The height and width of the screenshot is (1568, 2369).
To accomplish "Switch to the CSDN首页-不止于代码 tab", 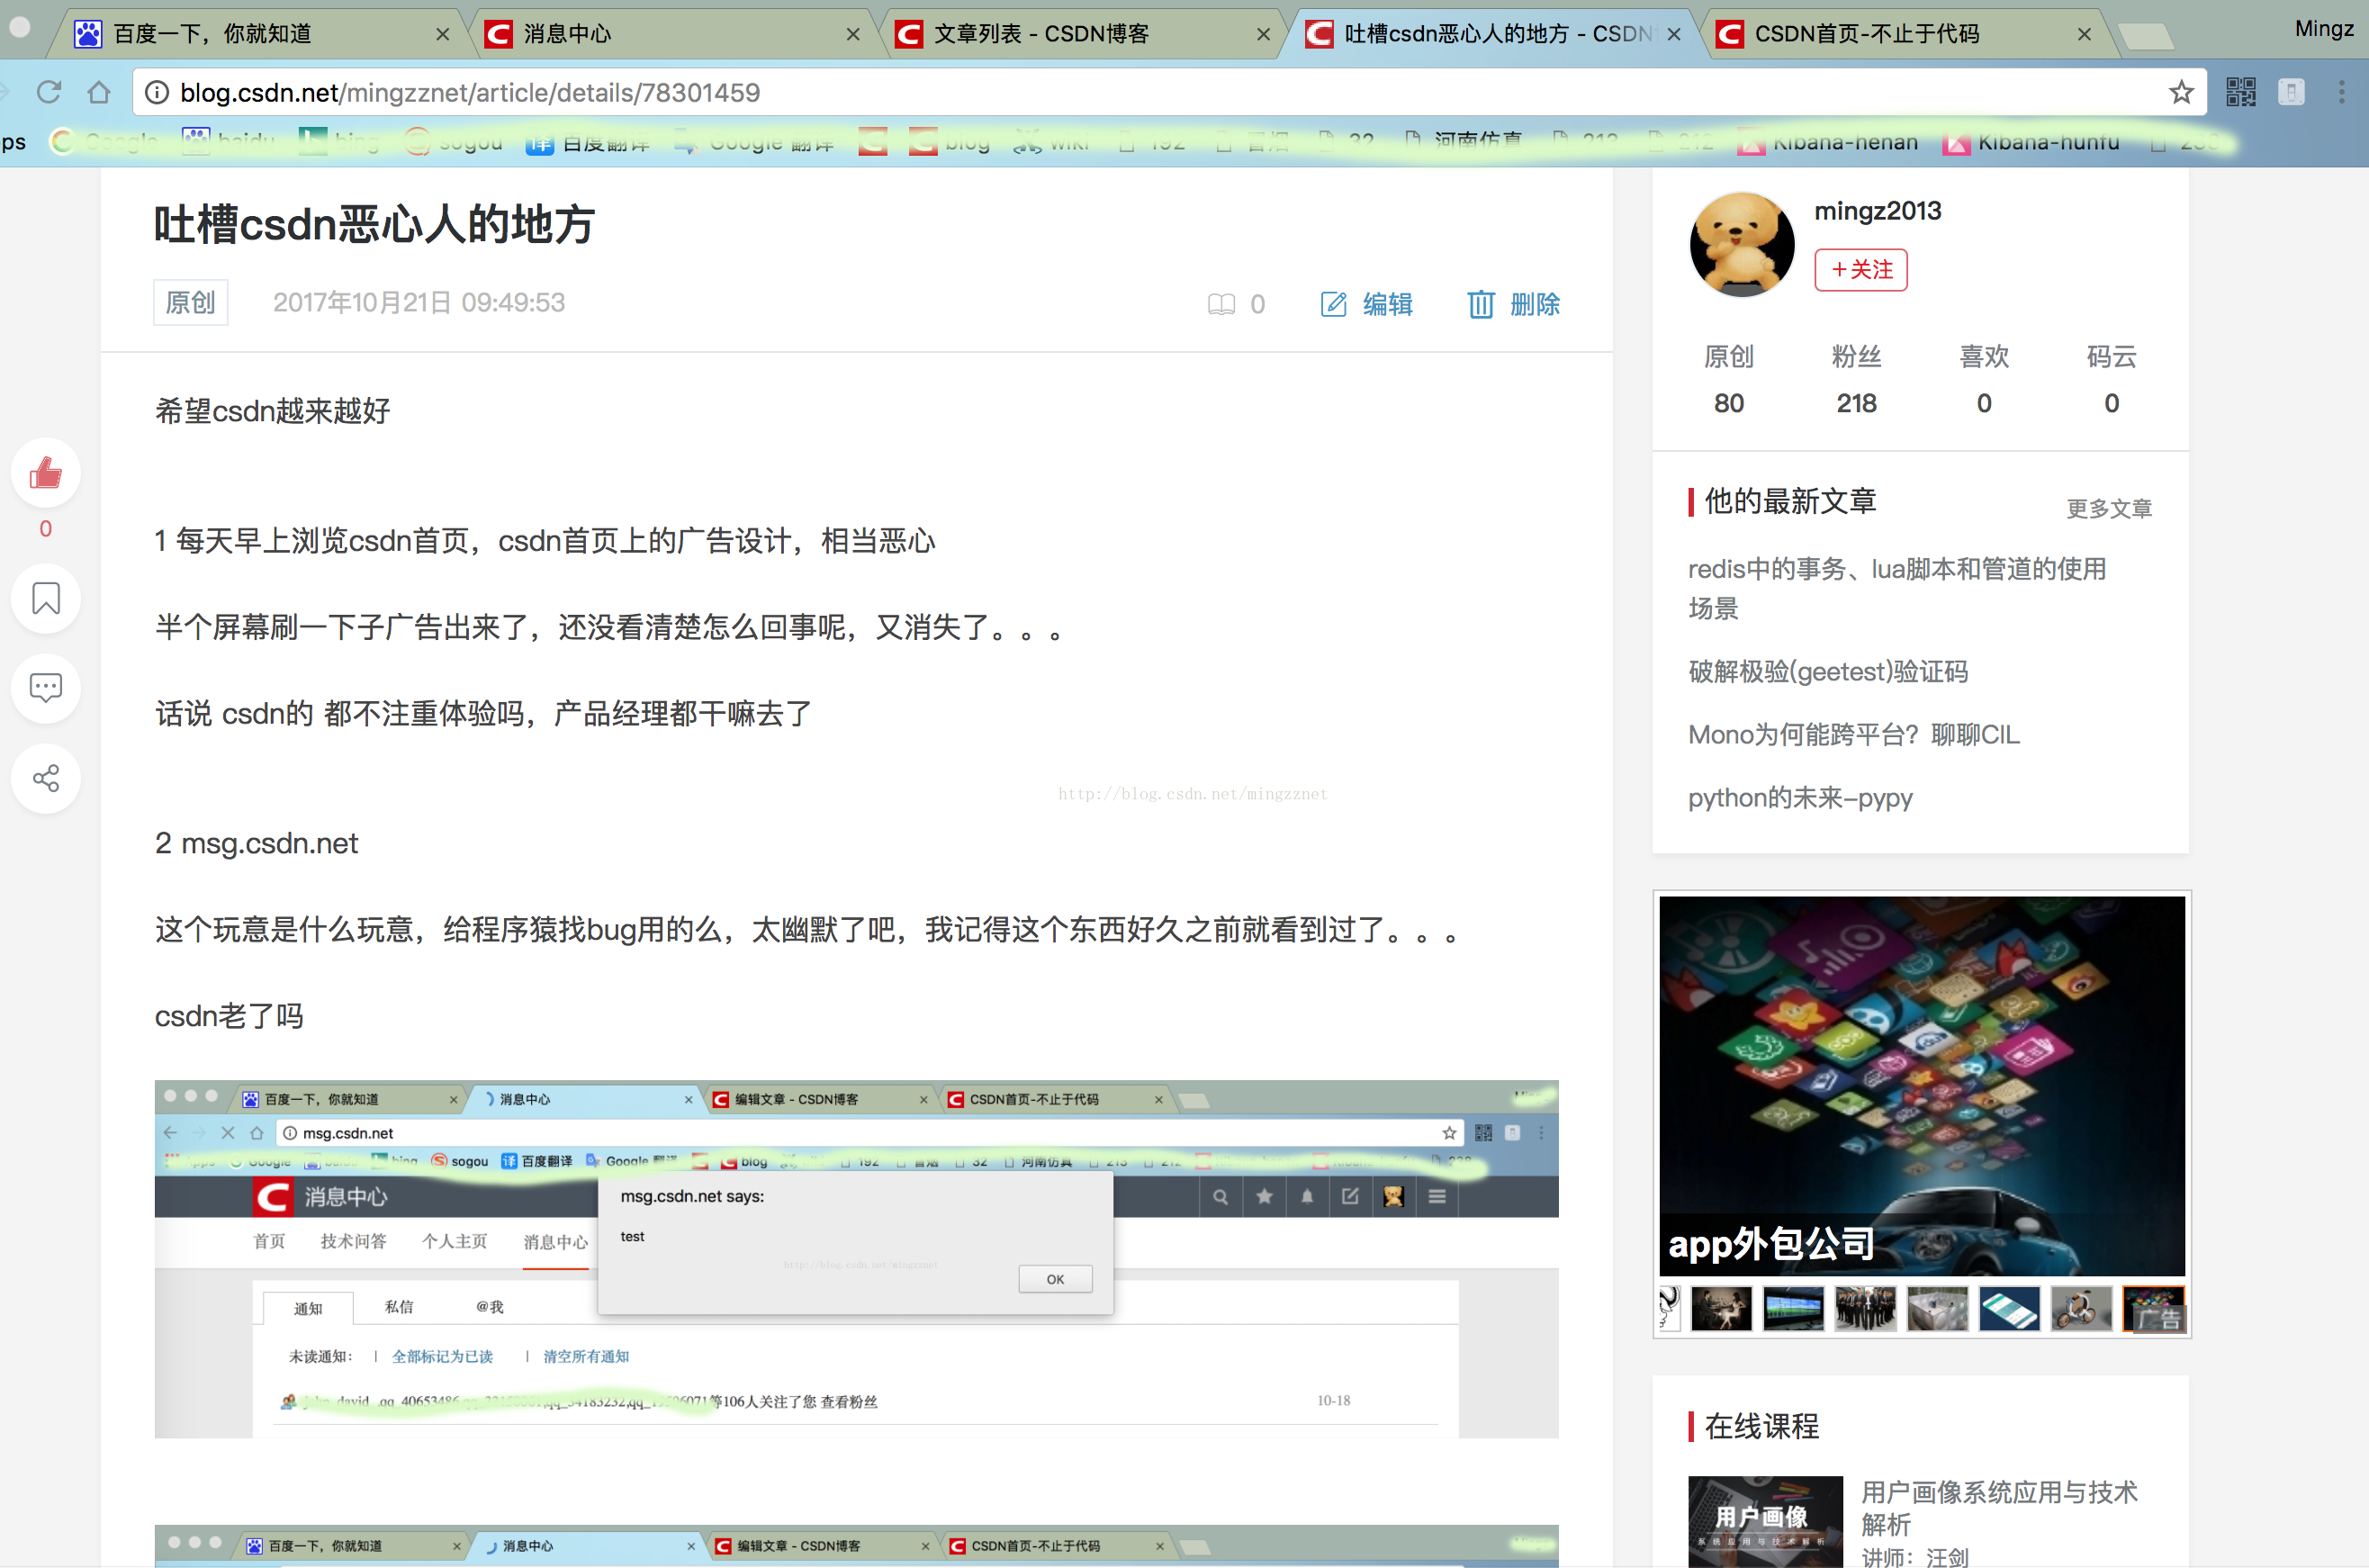I will pyautogui.click(x=1900, y=34).
